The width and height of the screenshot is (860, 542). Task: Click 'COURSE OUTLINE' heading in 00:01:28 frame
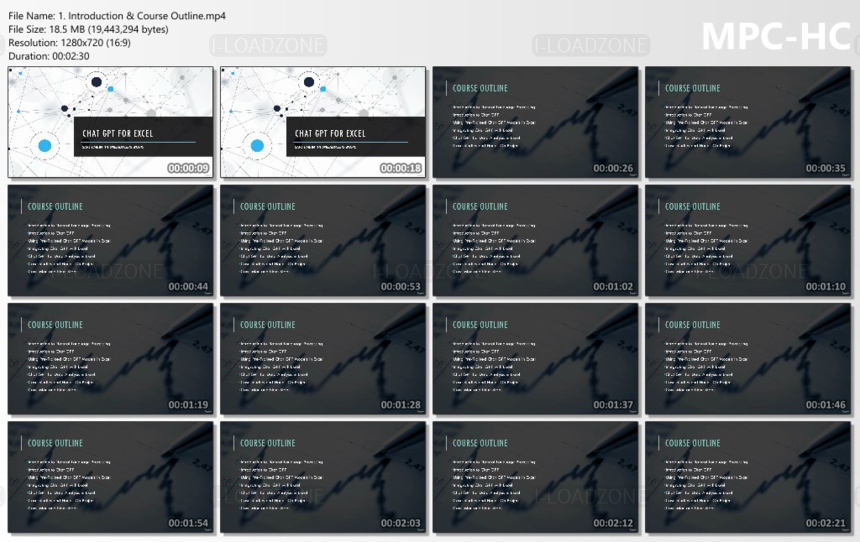pos(268,325)
